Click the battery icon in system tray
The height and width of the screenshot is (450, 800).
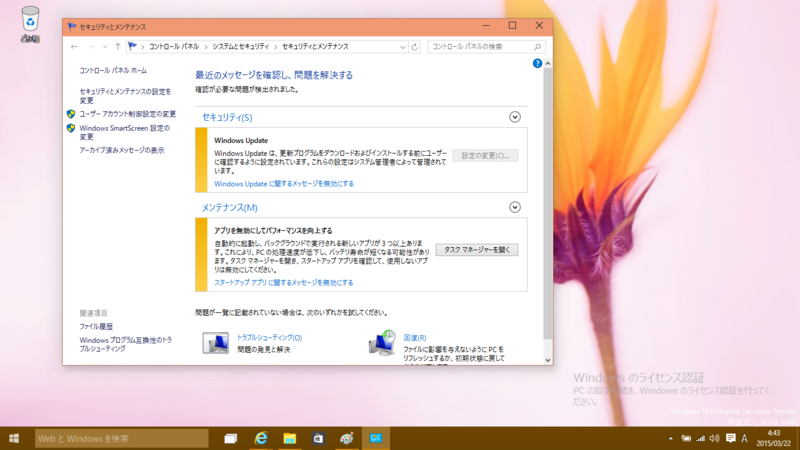(x=686, y=438)
